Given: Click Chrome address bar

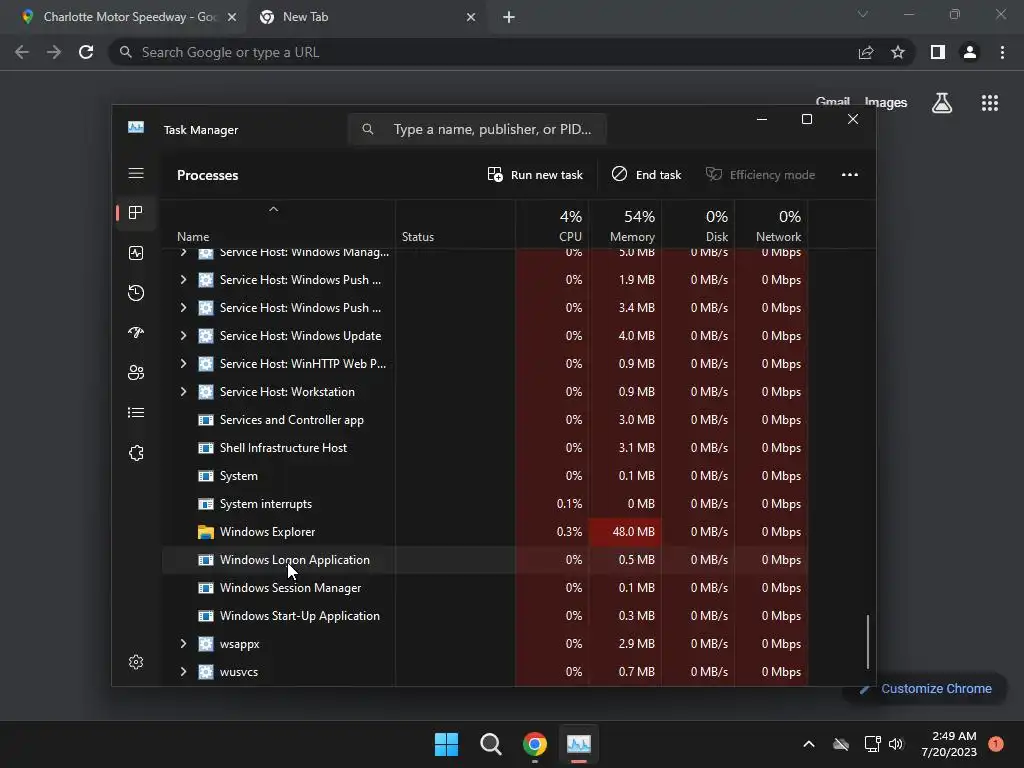Looking at the screenshot, I should coord(483,52).
